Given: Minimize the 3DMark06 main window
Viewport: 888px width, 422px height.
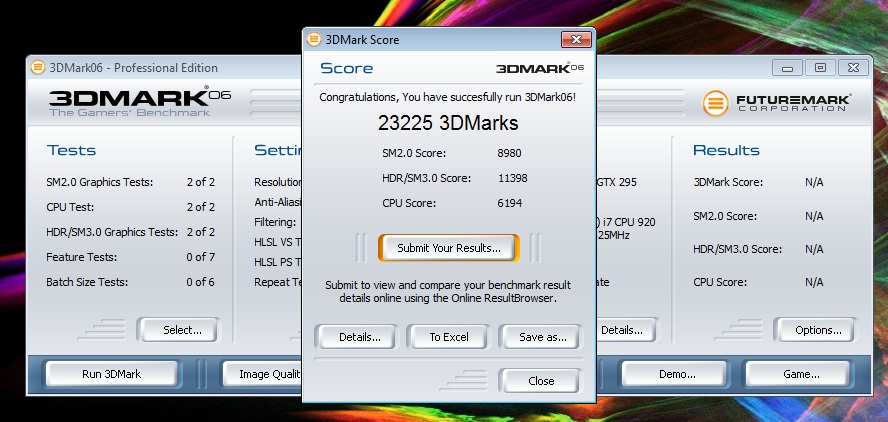Looking at the screenshot, I should 787,68.
